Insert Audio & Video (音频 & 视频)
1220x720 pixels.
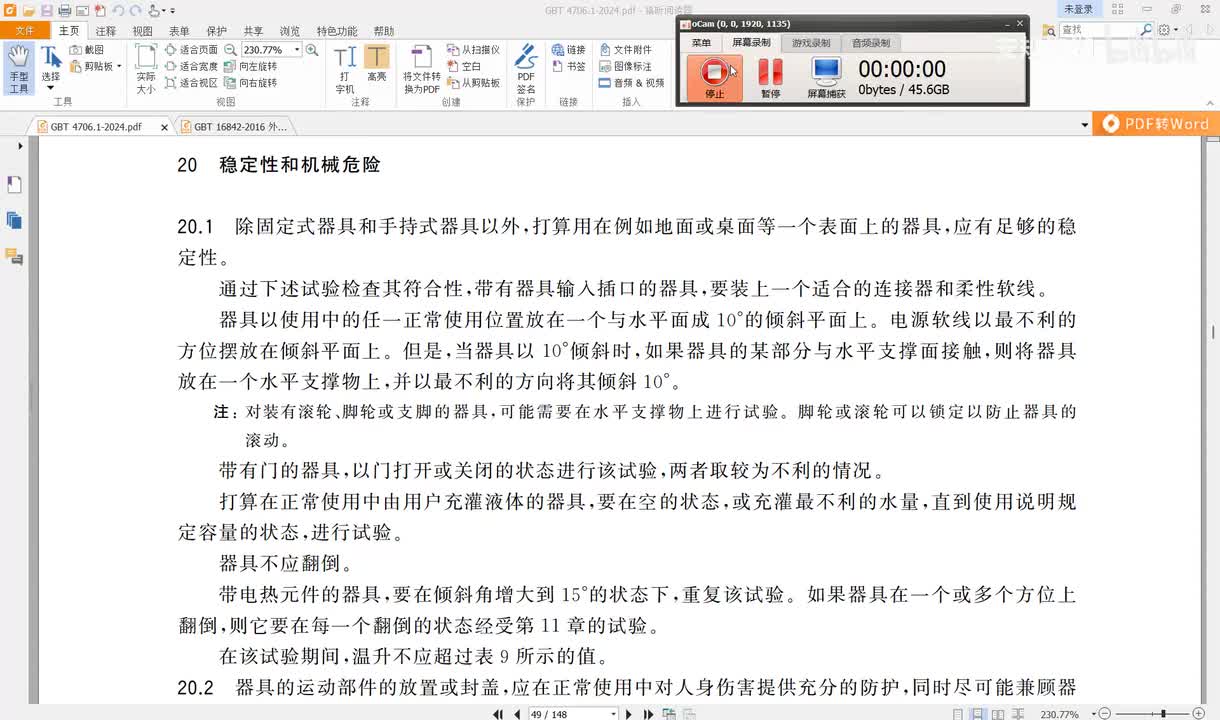point(632,83)
